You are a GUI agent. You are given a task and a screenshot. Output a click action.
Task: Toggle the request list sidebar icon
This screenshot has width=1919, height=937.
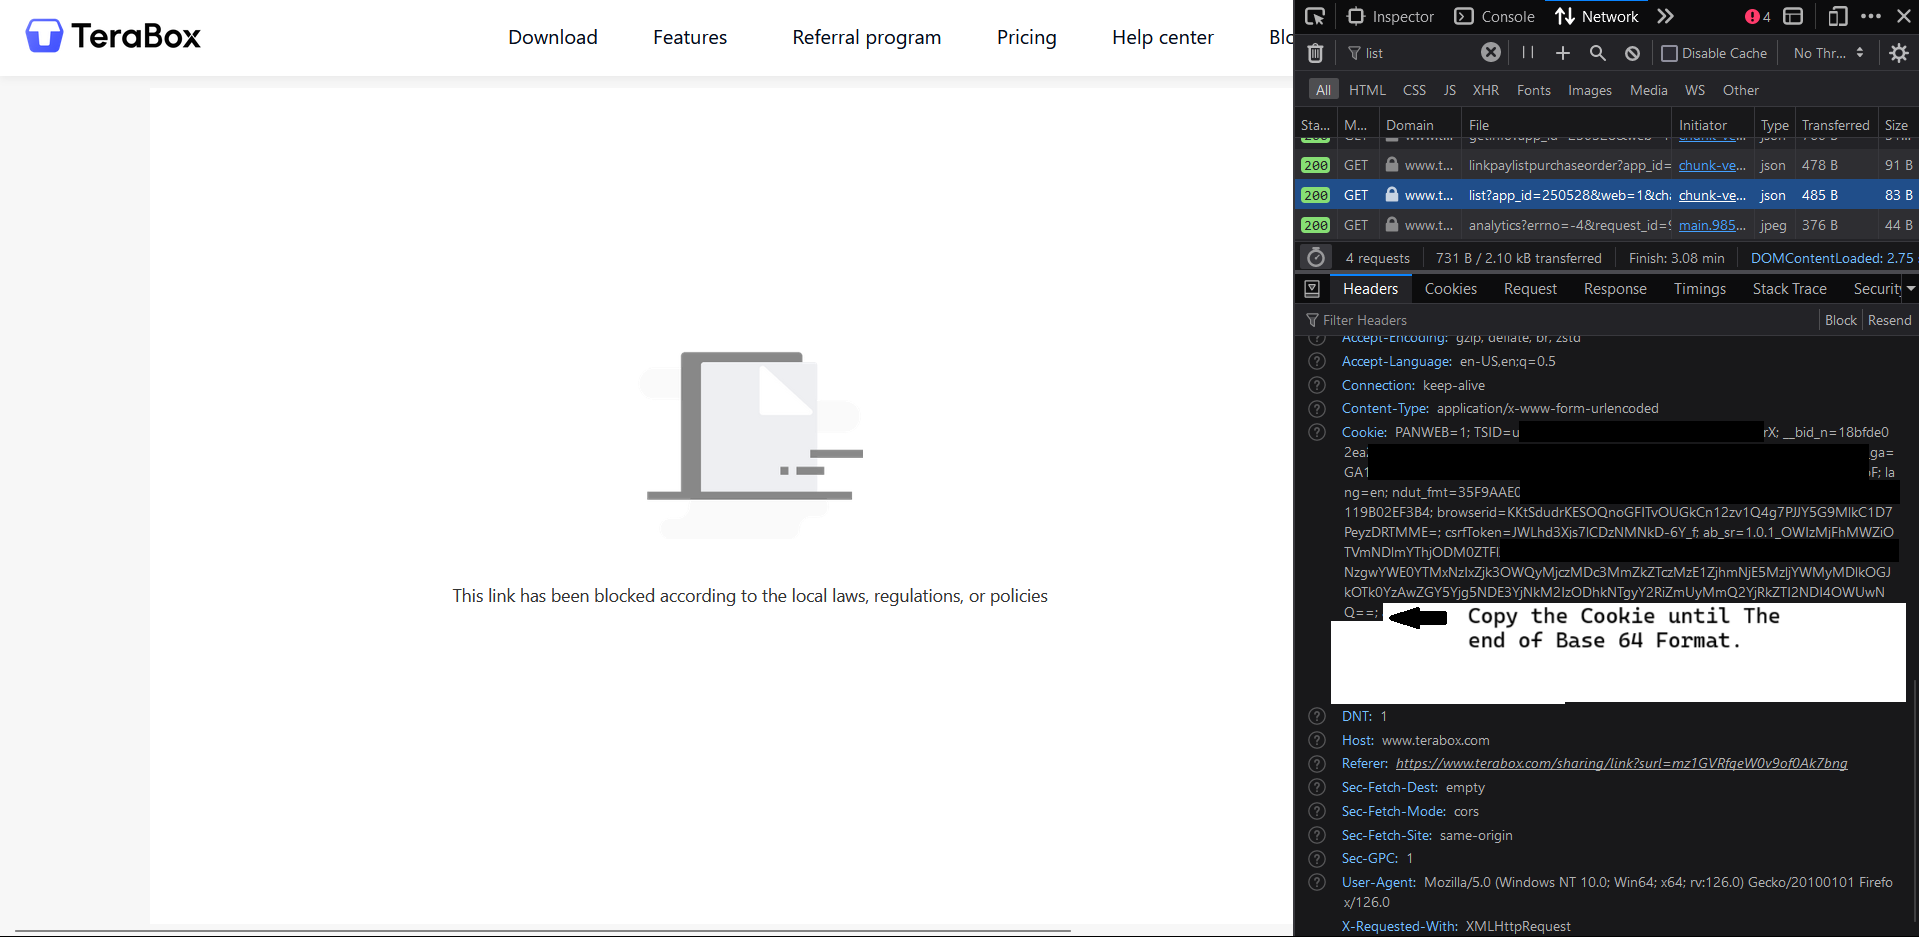point(1312,289)
